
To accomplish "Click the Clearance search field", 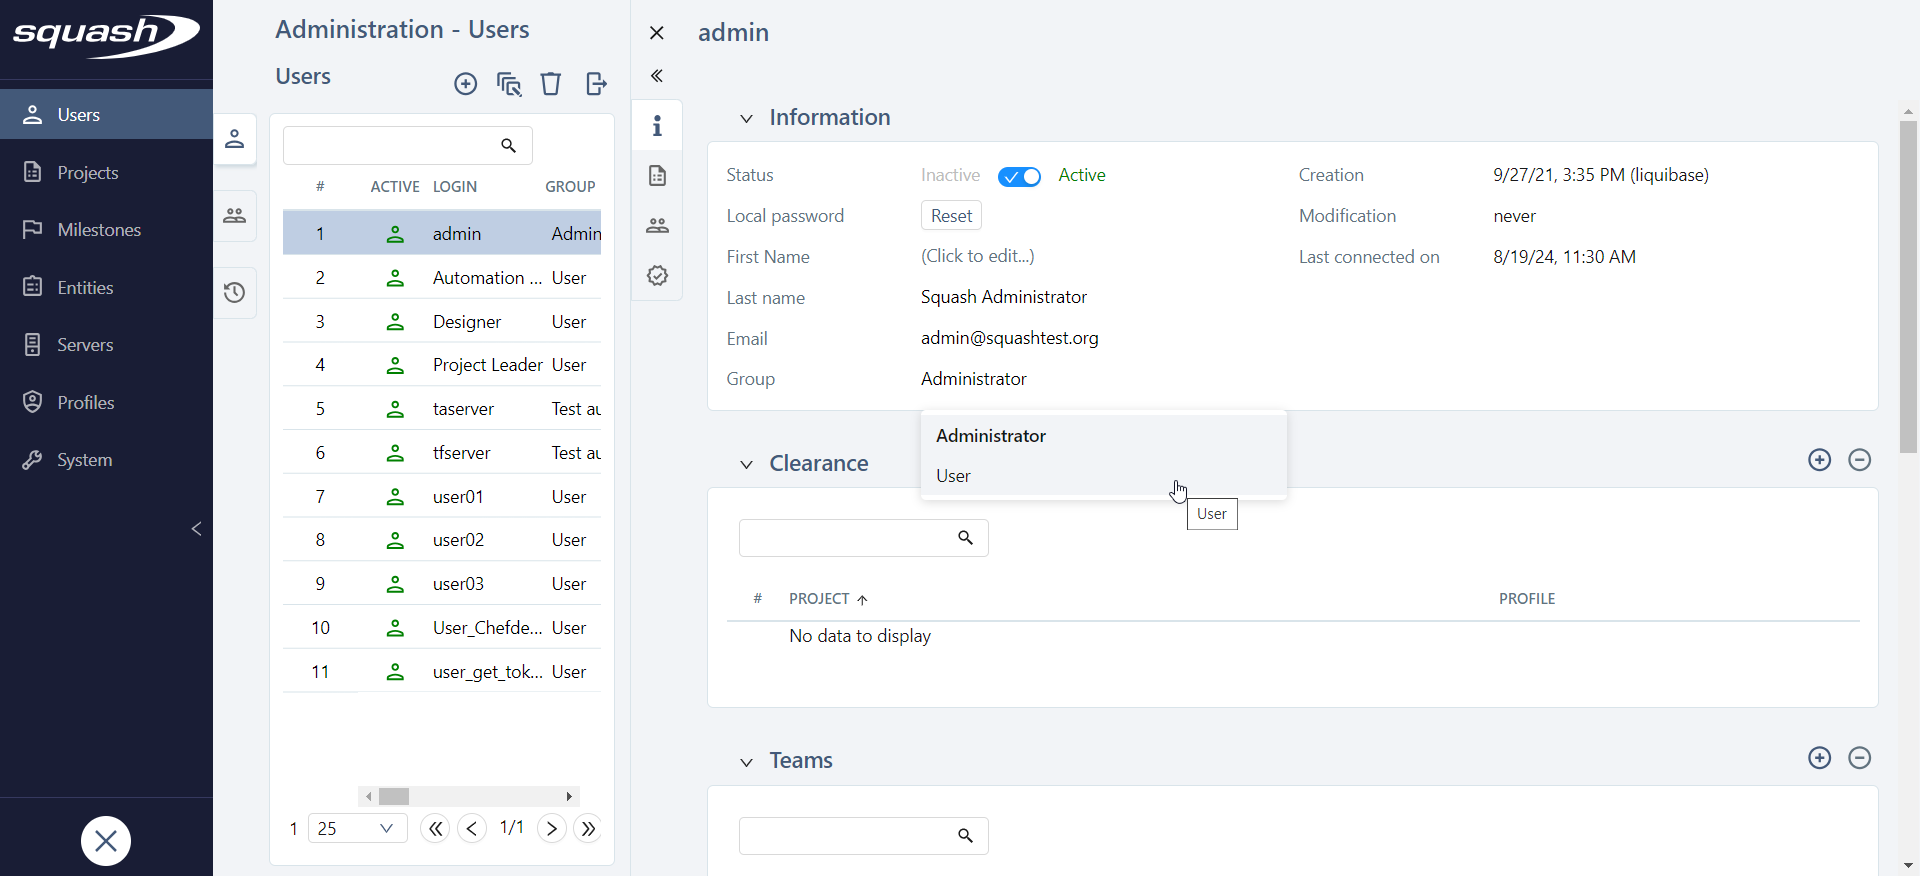I will click(x=848, y=538).
